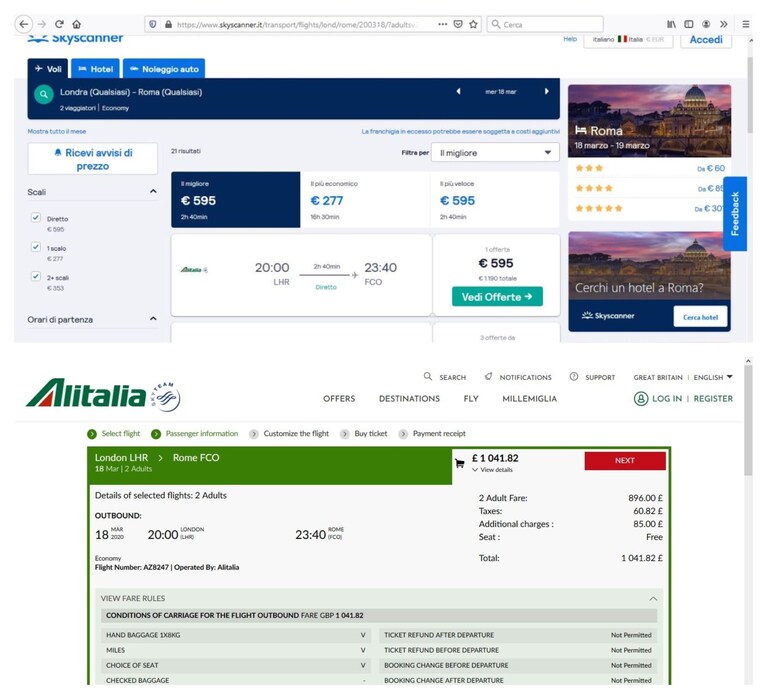Image resolution: width=767 pixels, height=699 pixels.
Task: Open the browser home page icon
Action: pos(77,24)
